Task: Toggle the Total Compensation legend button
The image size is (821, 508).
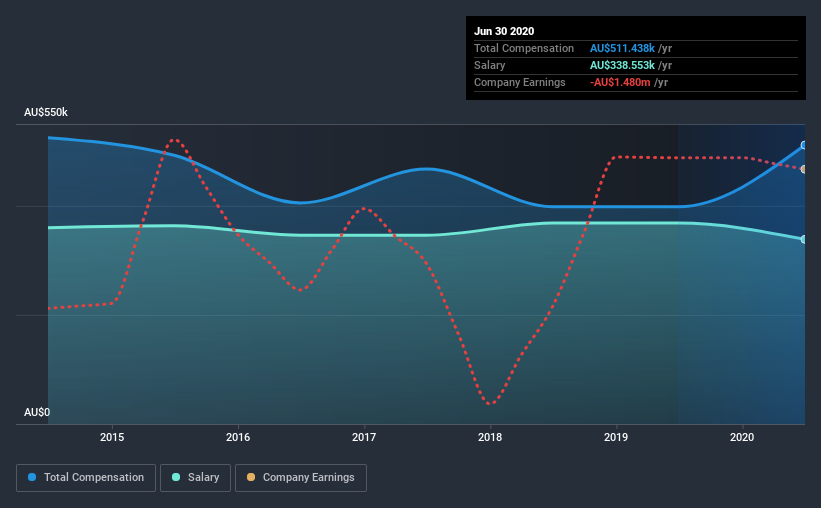Action: [86, 478]
